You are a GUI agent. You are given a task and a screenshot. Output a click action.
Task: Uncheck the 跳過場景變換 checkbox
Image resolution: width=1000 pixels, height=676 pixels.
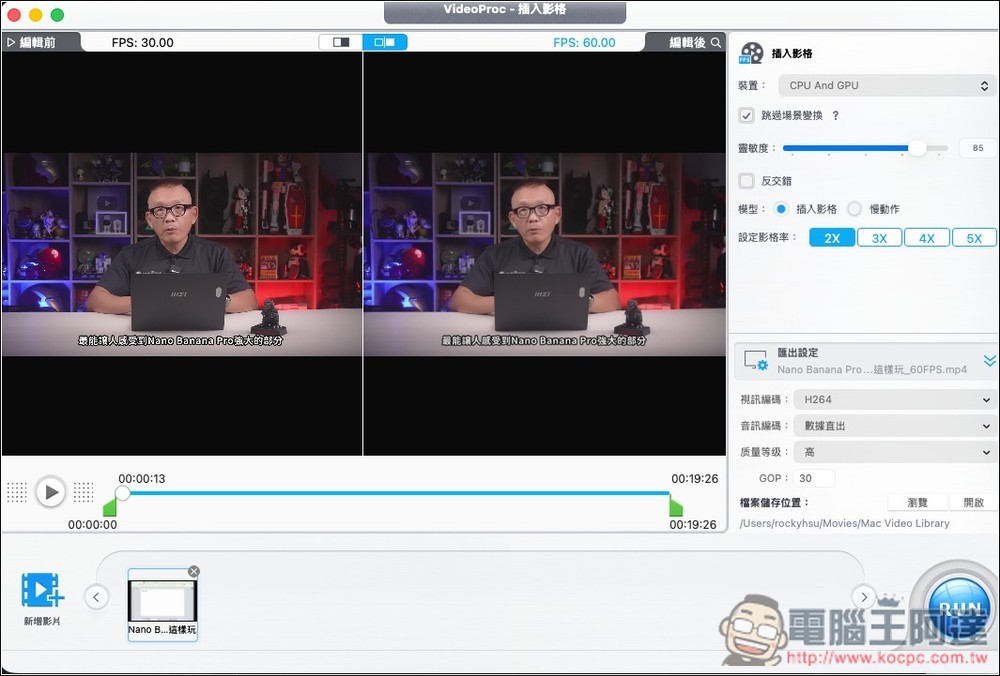tap(746, 114)
